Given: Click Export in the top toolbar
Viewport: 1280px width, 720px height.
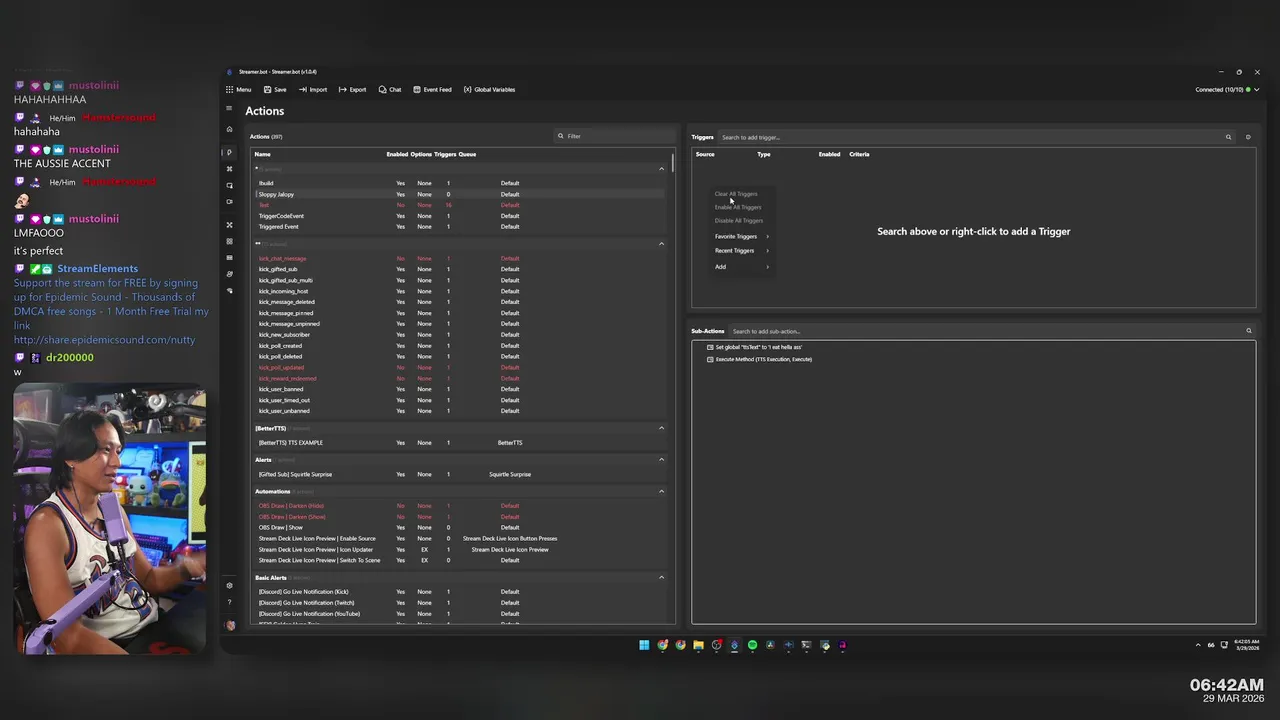Looking at the screenshot, I should 352,90.
